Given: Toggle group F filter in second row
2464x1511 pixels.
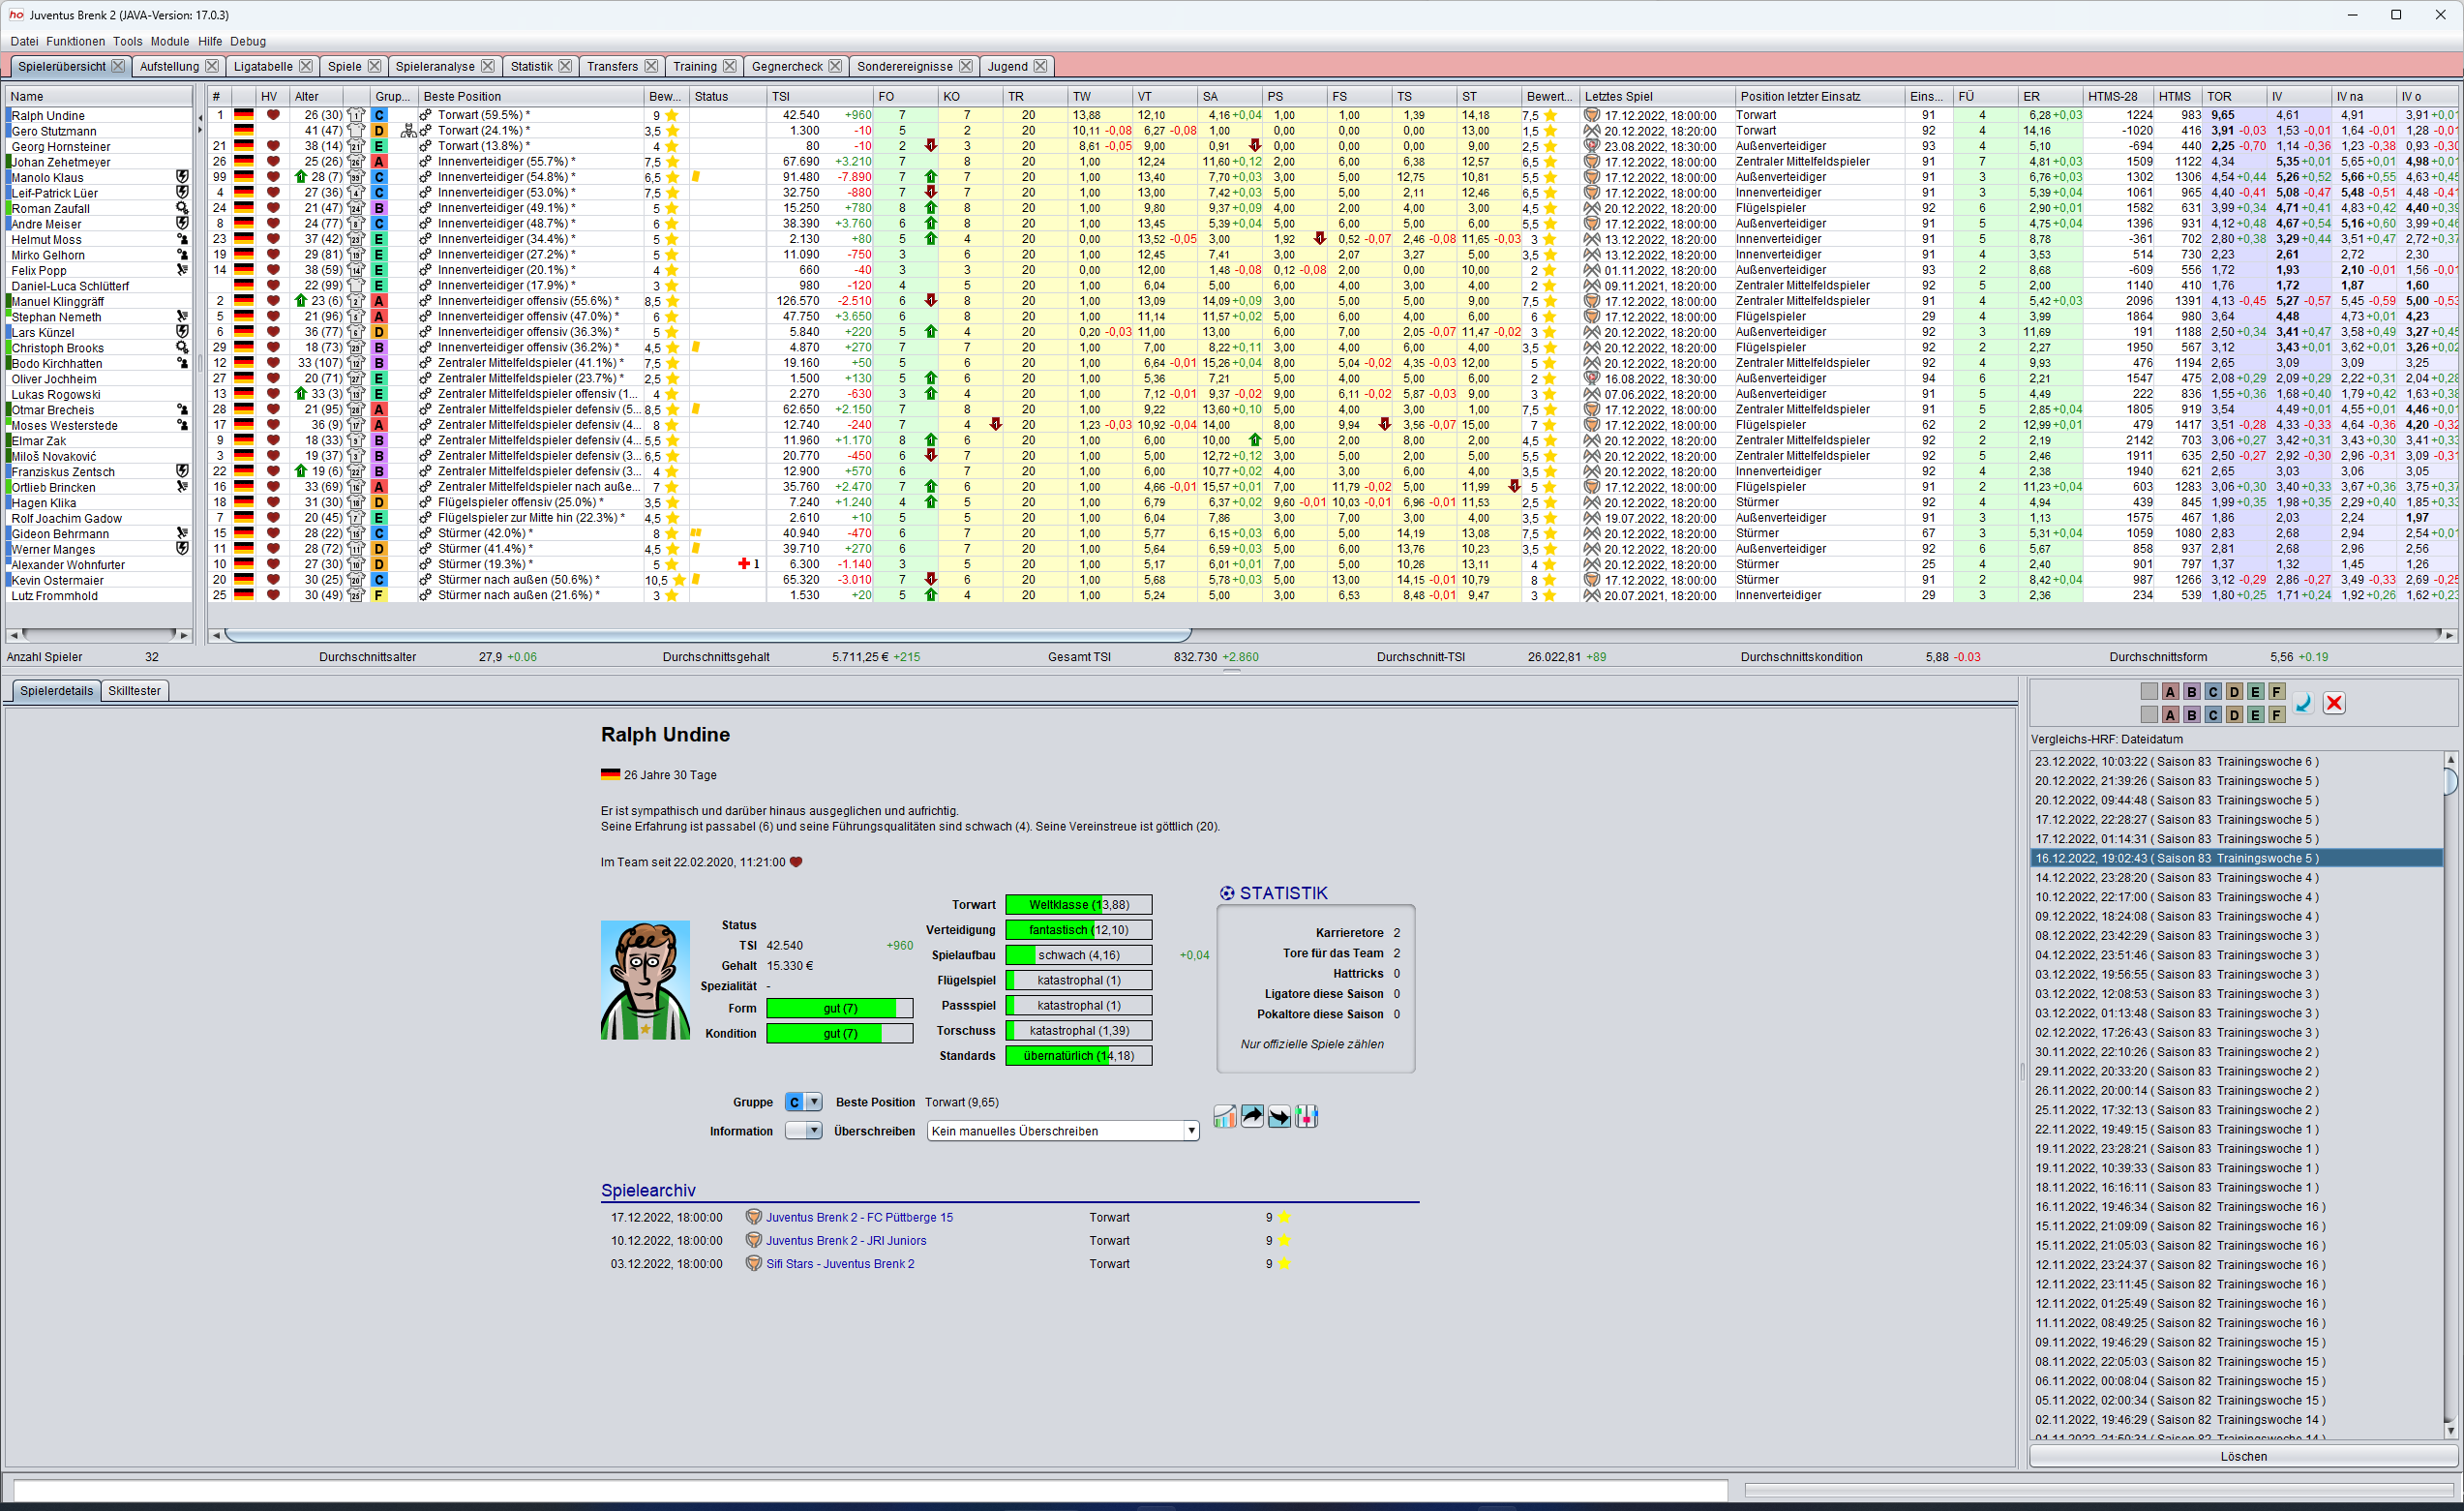Looking at the screenshot, I should coord(2277,715).
